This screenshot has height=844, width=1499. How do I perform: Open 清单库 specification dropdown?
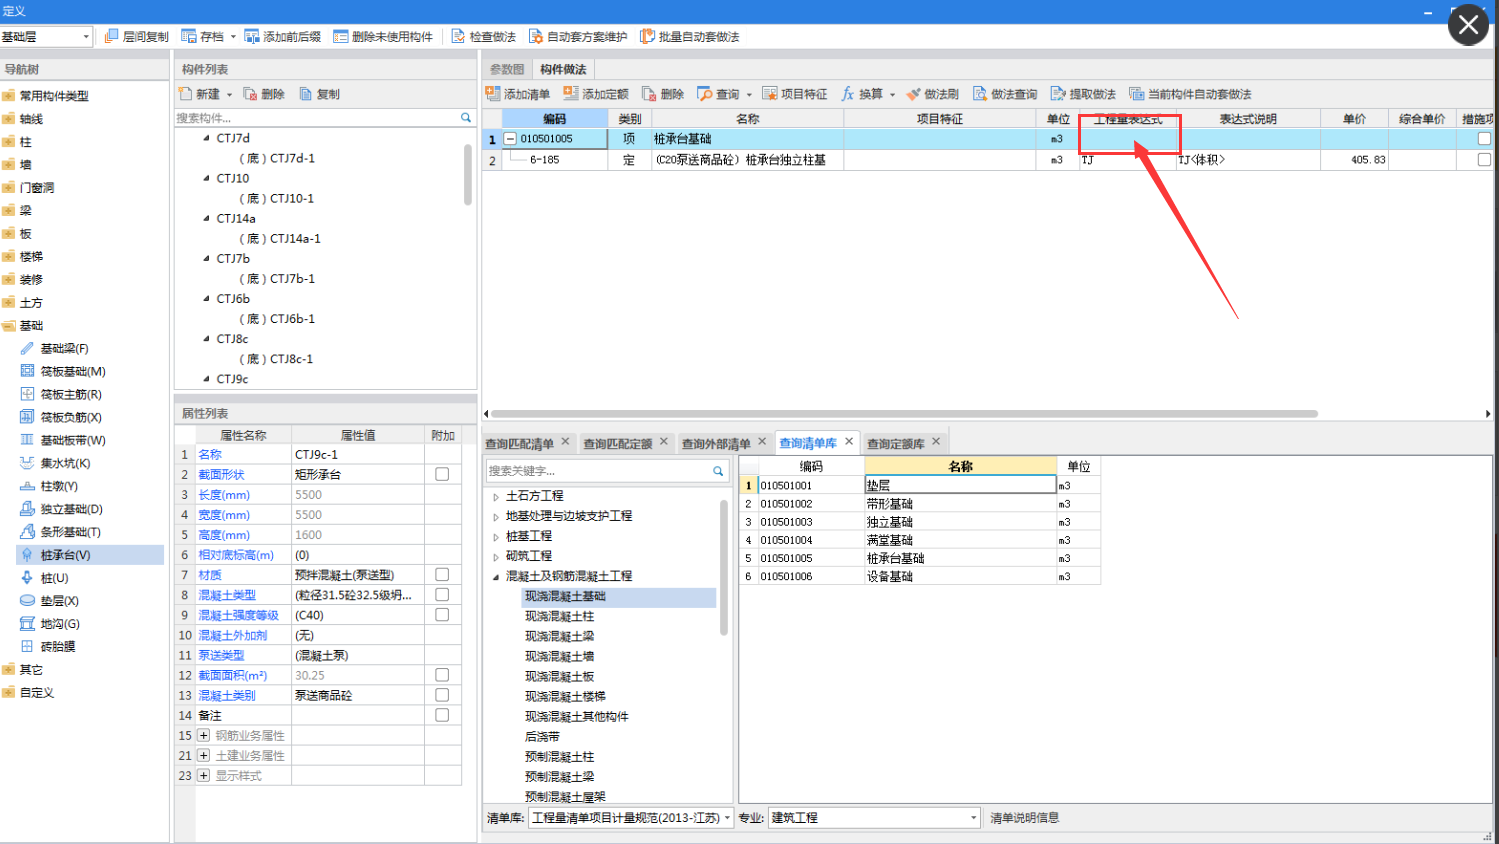coord(630,818)
